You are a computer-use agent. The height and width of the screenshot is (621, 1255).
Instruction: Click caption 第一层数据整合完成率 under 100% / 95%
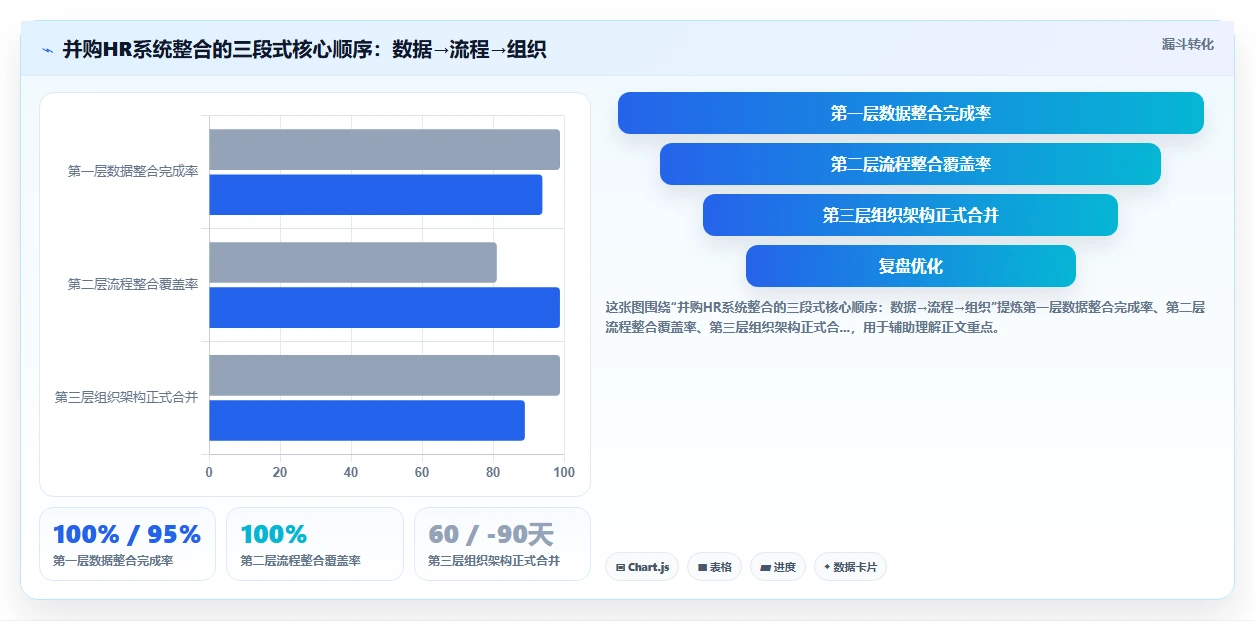point(113,561)
